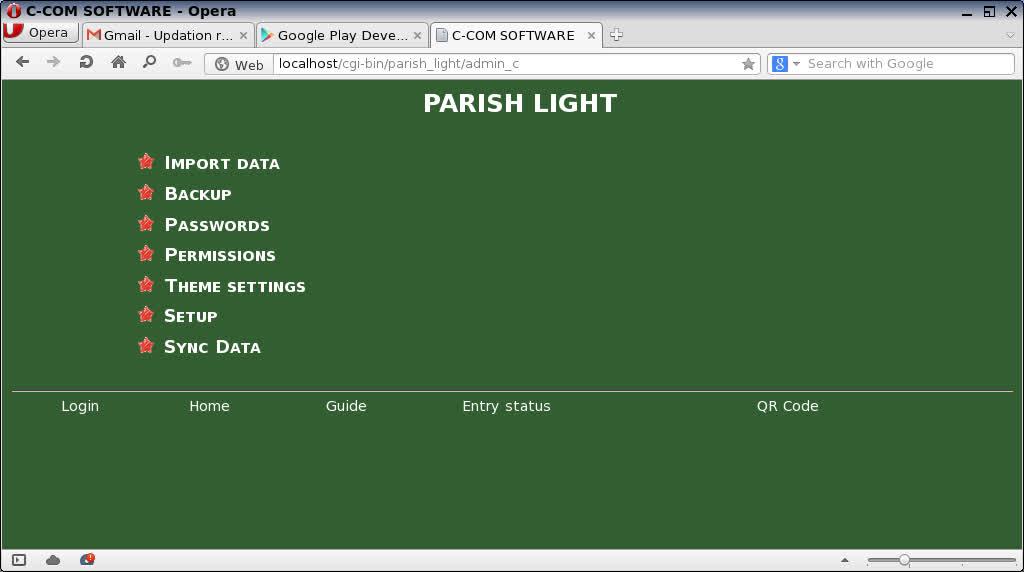Screen dimensions: 1024x572
Task: Close the Gmail tab
Action: click(x=243, y=35)
